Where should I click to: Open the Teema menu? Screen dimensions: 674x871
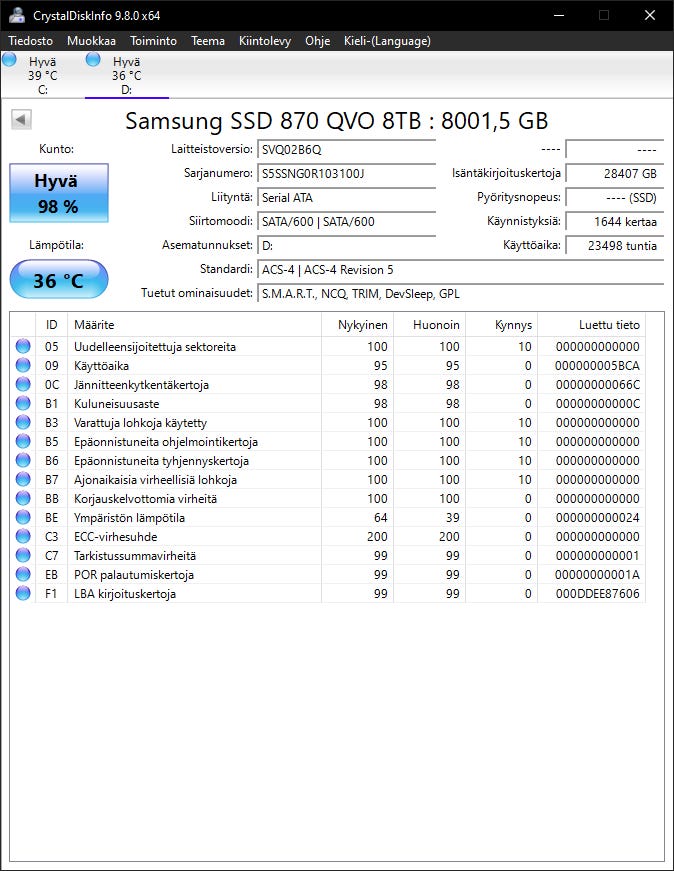click(x=208, y=41)
